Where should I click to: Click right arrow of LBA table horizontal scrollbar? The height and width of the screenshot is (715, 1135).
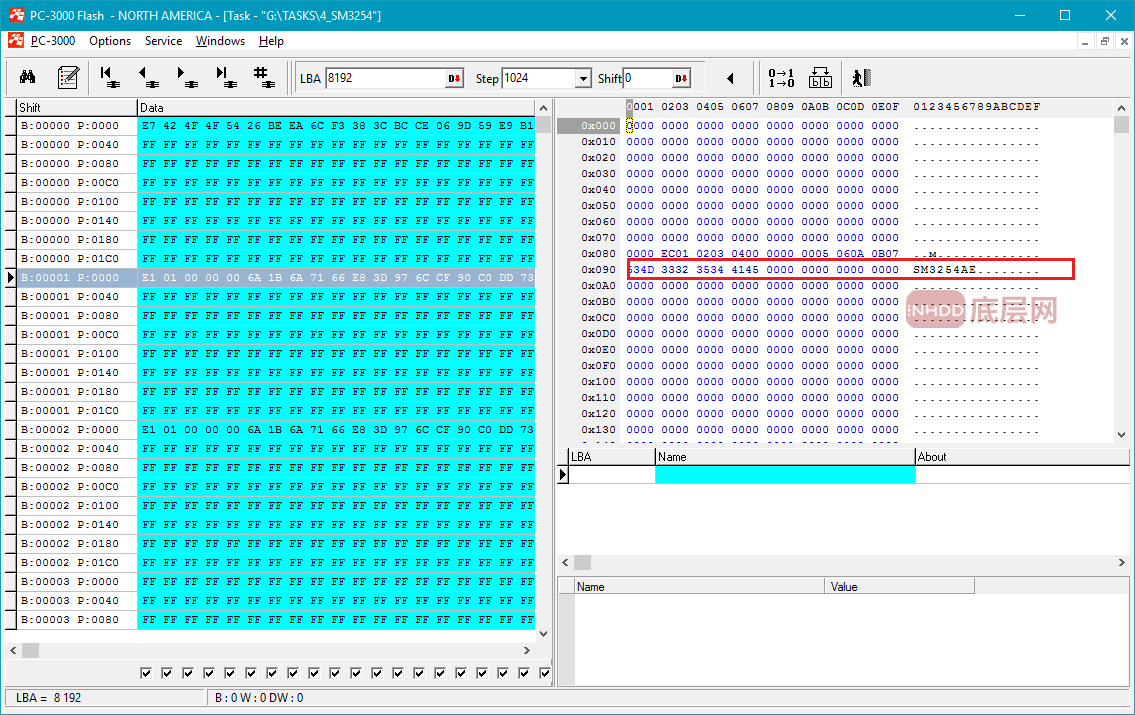tap(1121, 562)
